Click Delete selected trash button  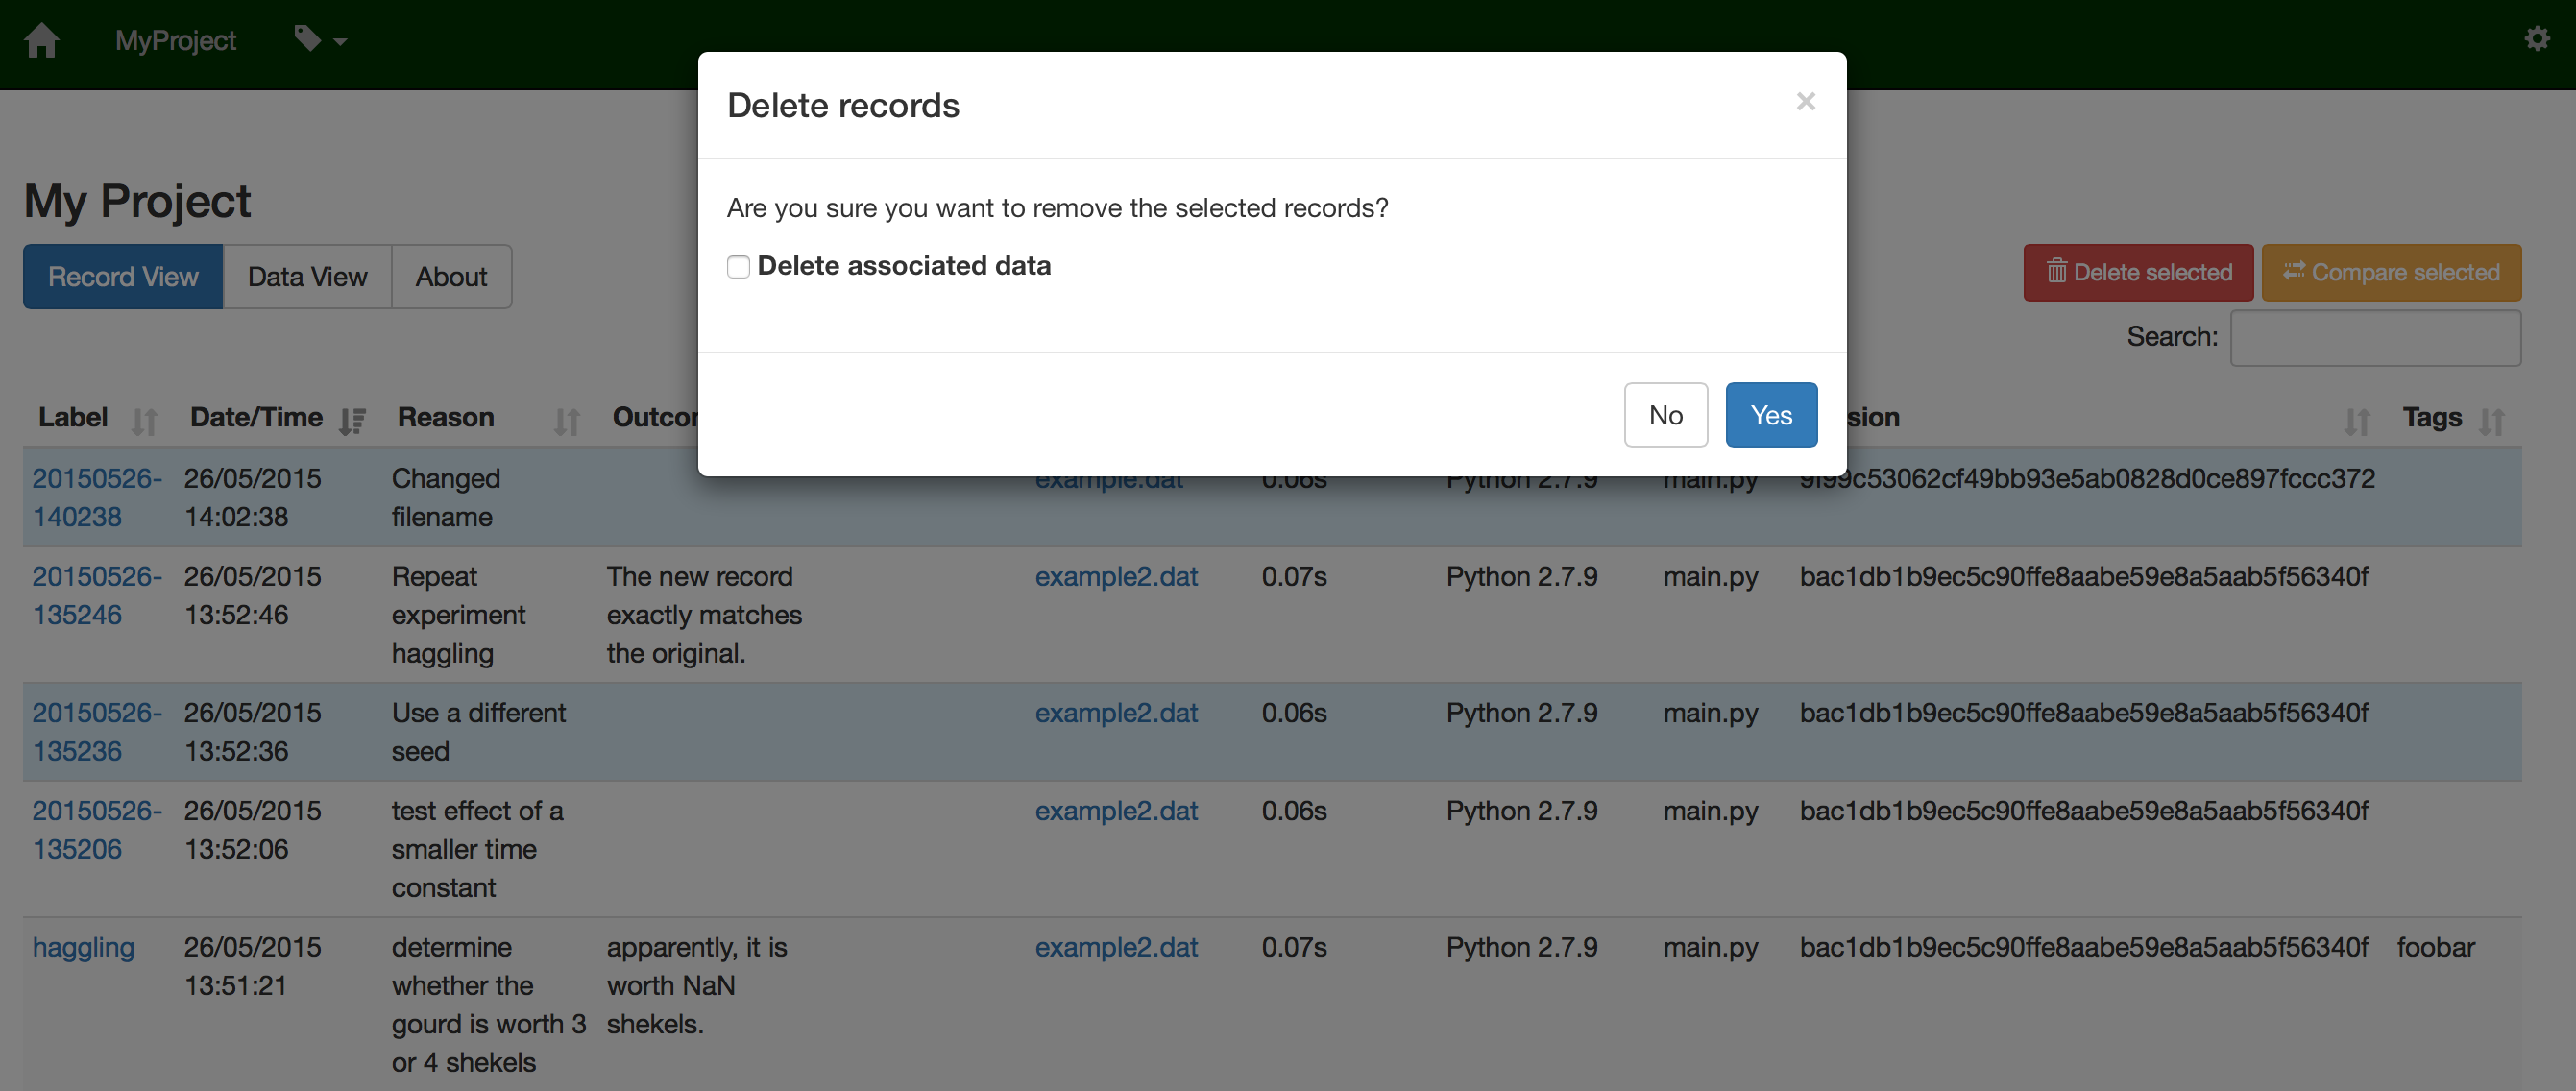click(x=2138, y=273)
